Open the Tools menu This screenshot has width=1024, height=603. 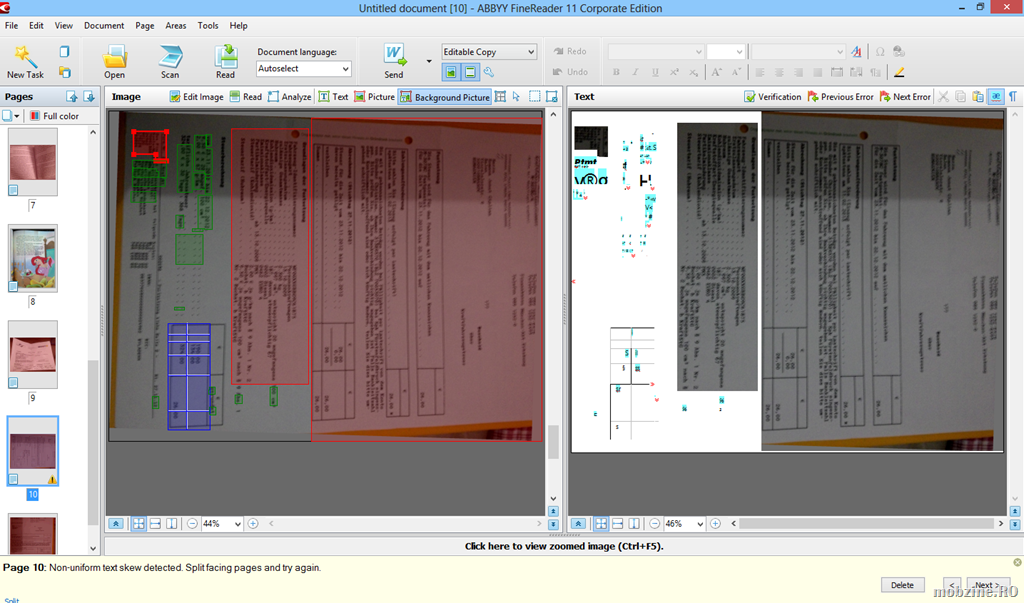(208, 25)
